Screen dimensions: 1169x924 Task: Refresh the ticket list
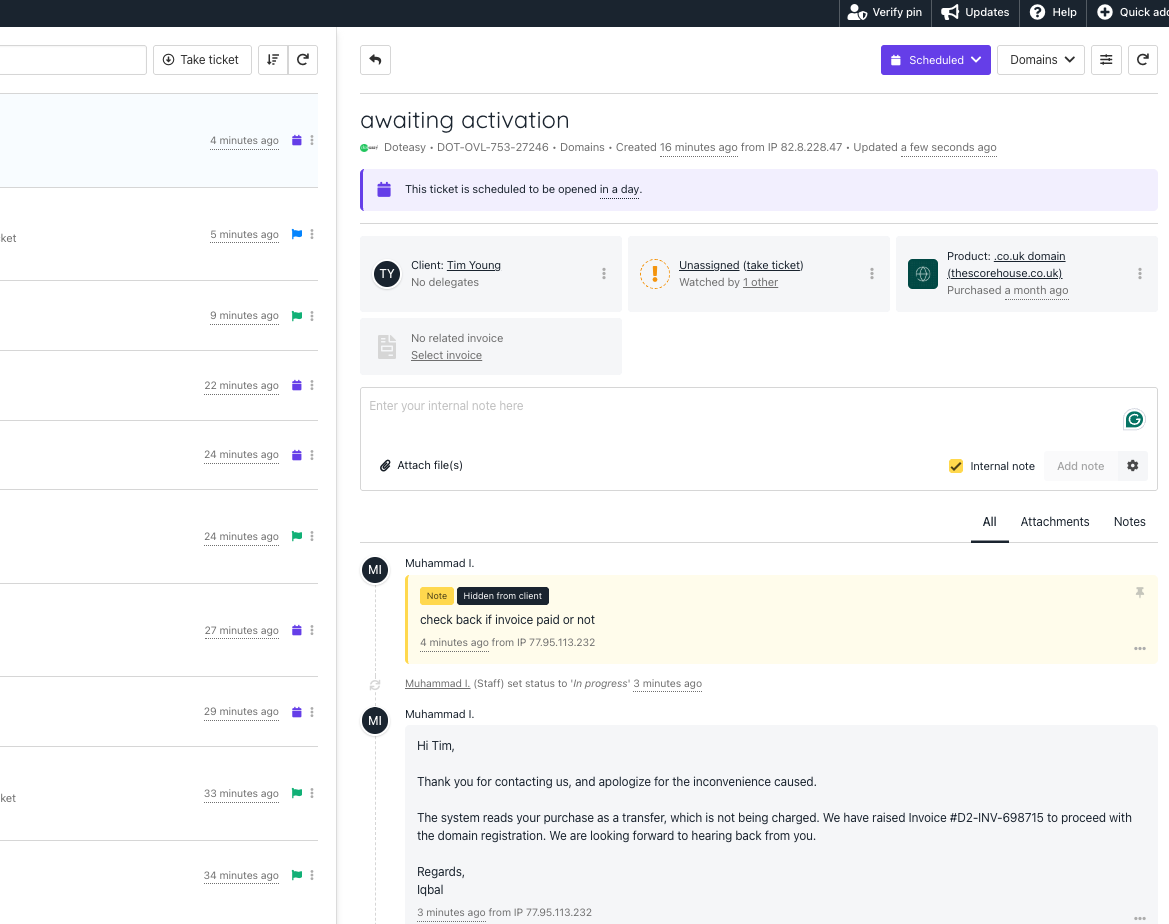pos(303,60)
